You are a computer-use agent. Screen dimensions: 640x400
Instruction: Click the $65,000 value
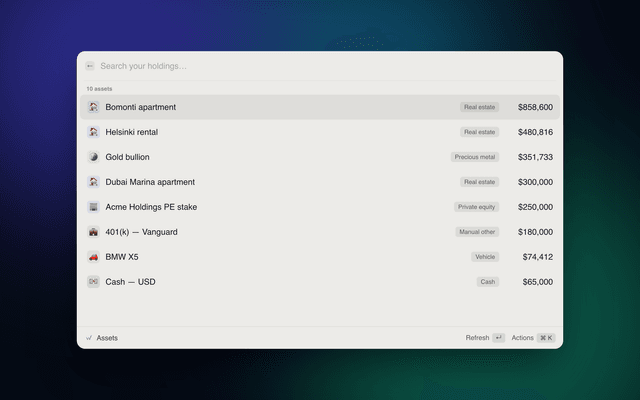tap(538, 282)
